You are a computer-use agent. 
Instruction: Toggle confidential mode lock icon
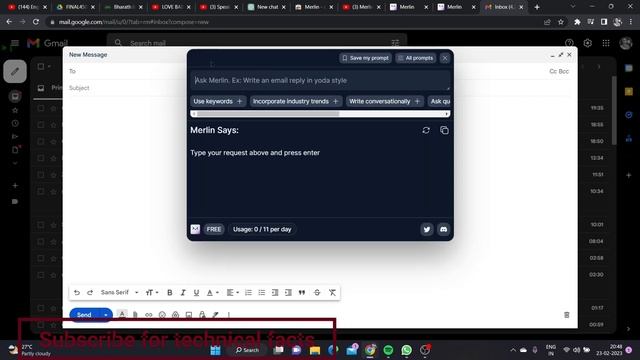(202, 315)
